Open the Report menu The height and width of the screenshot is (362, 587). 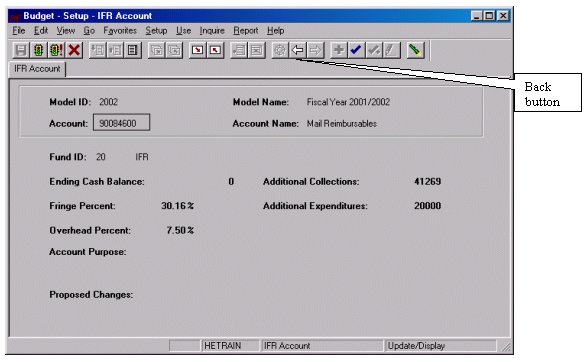click(246, 31)
